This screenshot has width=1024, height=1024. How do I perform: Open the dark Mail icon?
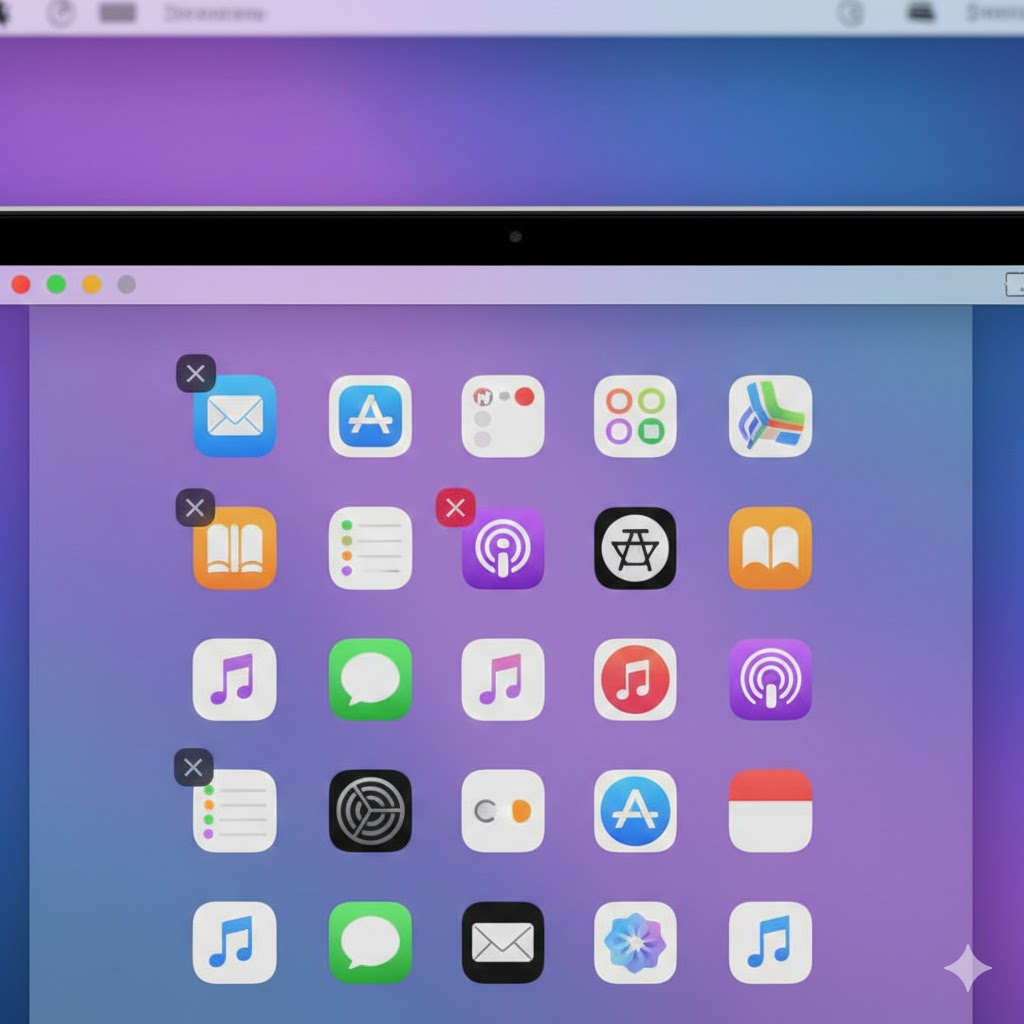pyautogui.click(x=503, y=943)
